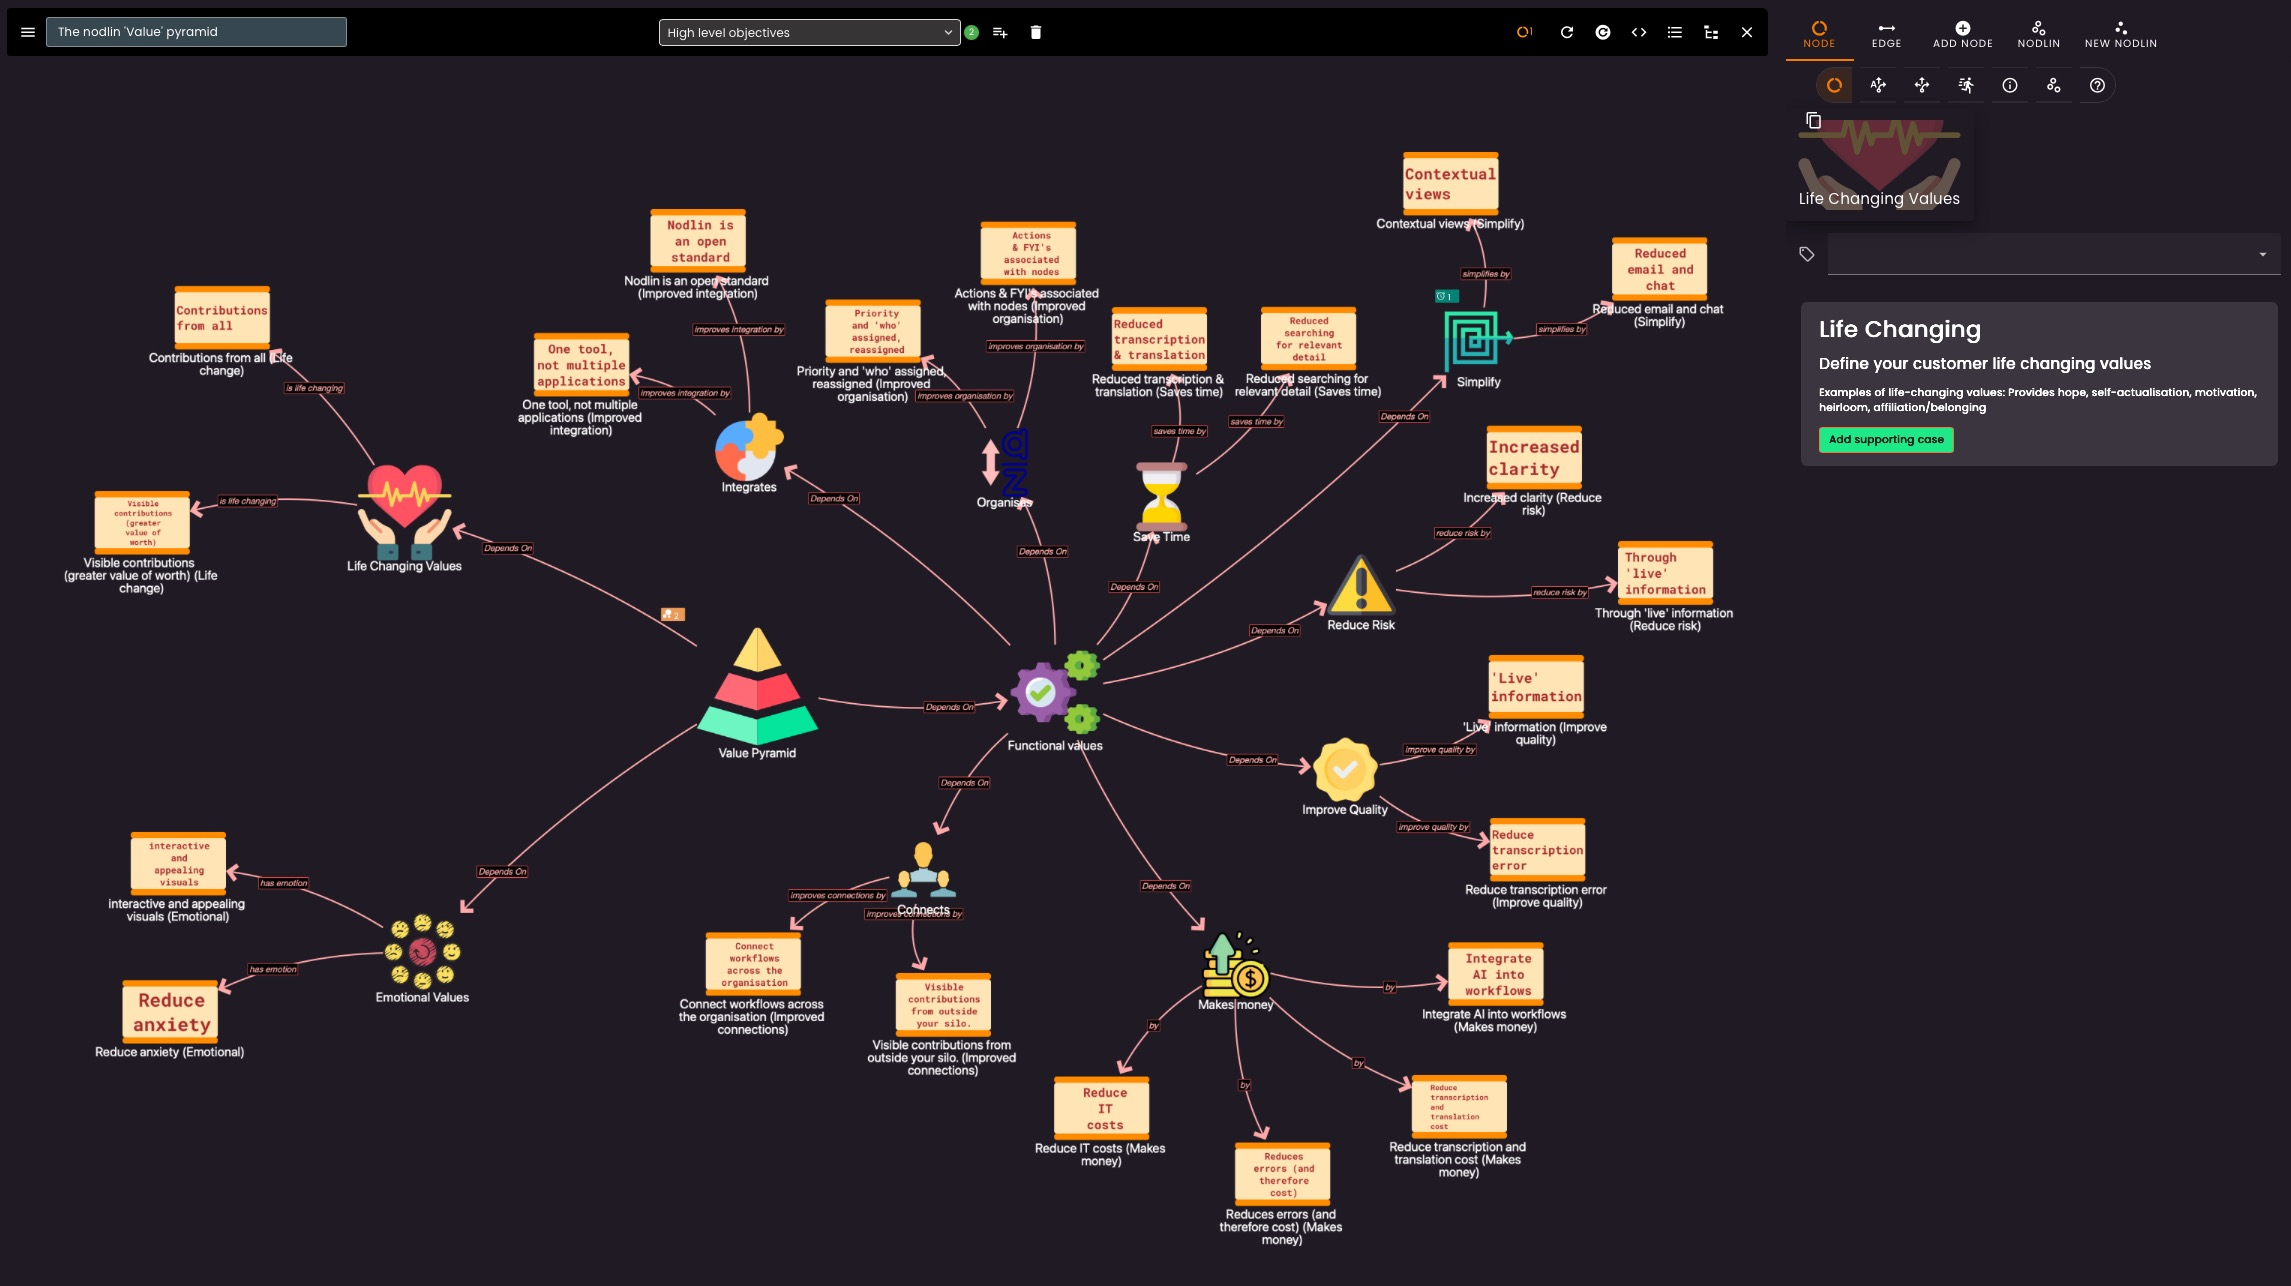This screenshot has height=1286, width=2291.
Task: Open the info circle icon in node toolbar
Action: pos(2009,86)
